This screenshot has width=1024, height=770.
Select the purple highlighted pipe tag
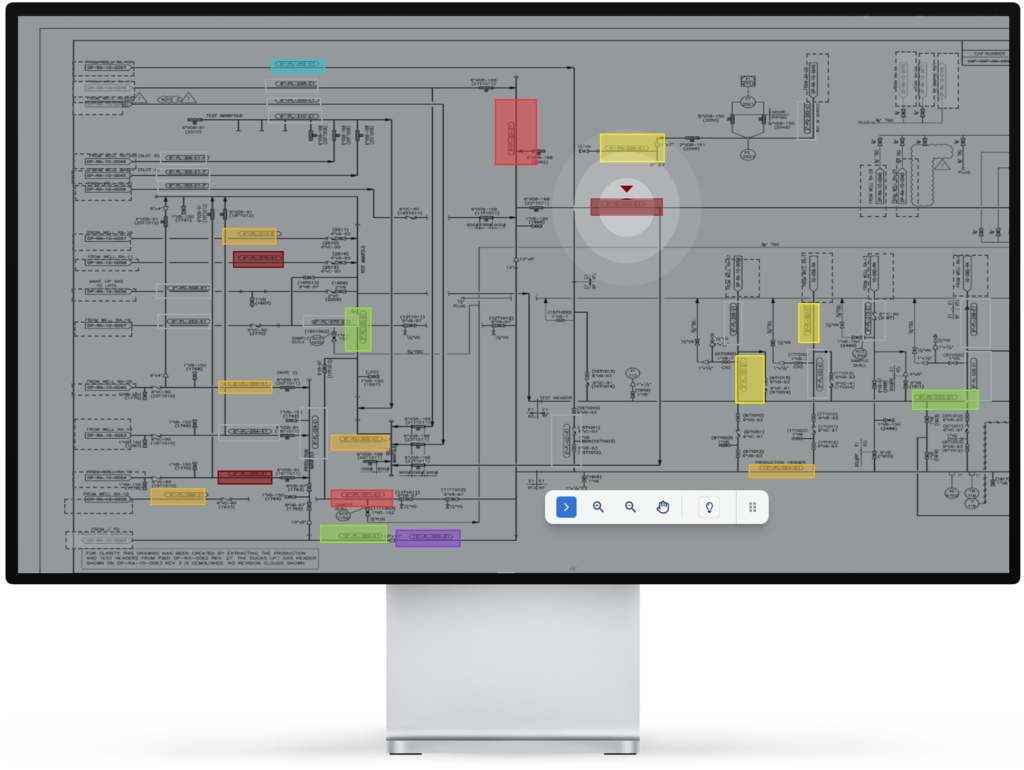pos(428,538)
